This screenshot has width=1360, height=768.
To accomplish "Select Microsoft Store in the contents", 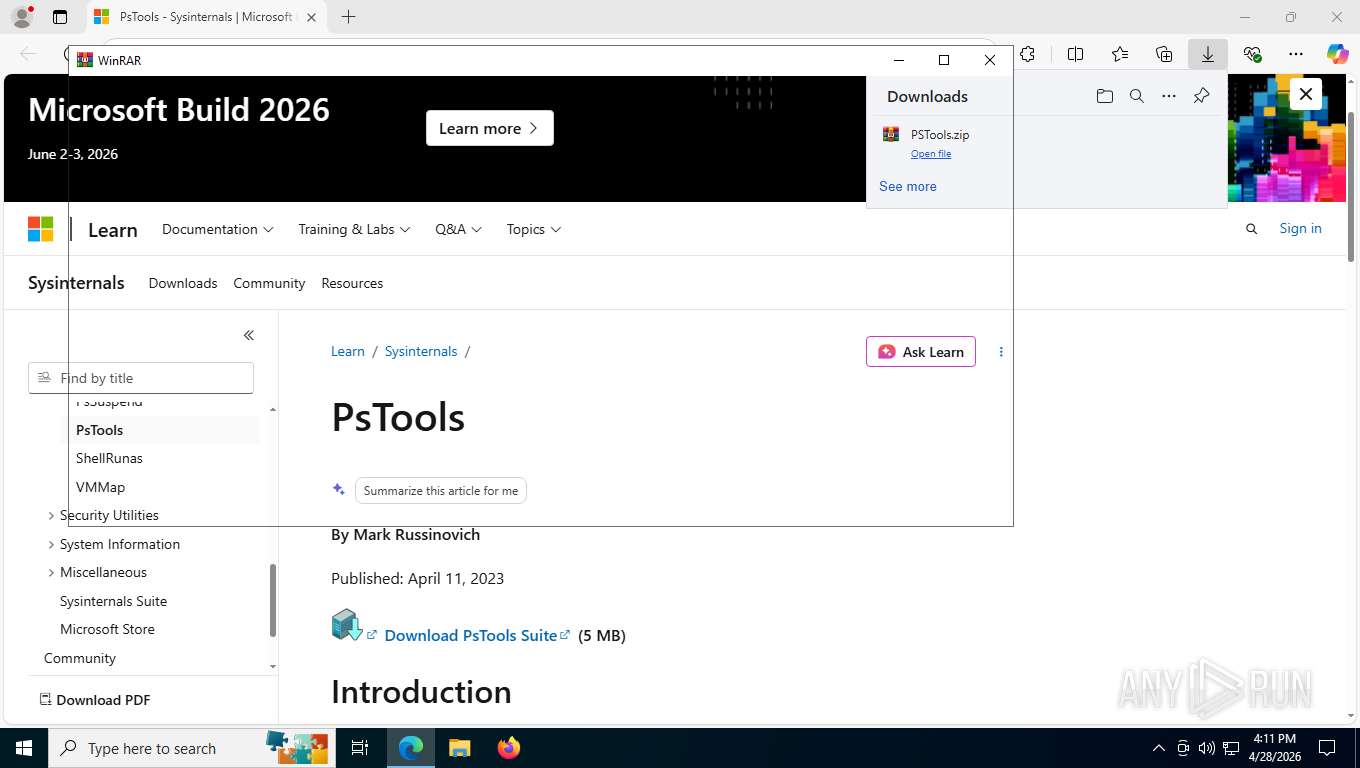I will (x=107, y=629).
